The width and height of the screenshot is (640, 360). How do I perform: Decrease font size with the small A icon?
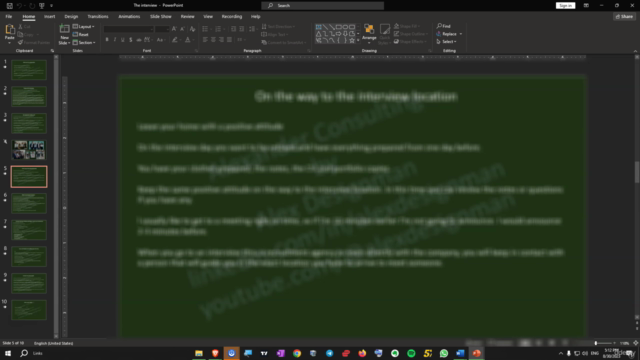click(182, 29)
